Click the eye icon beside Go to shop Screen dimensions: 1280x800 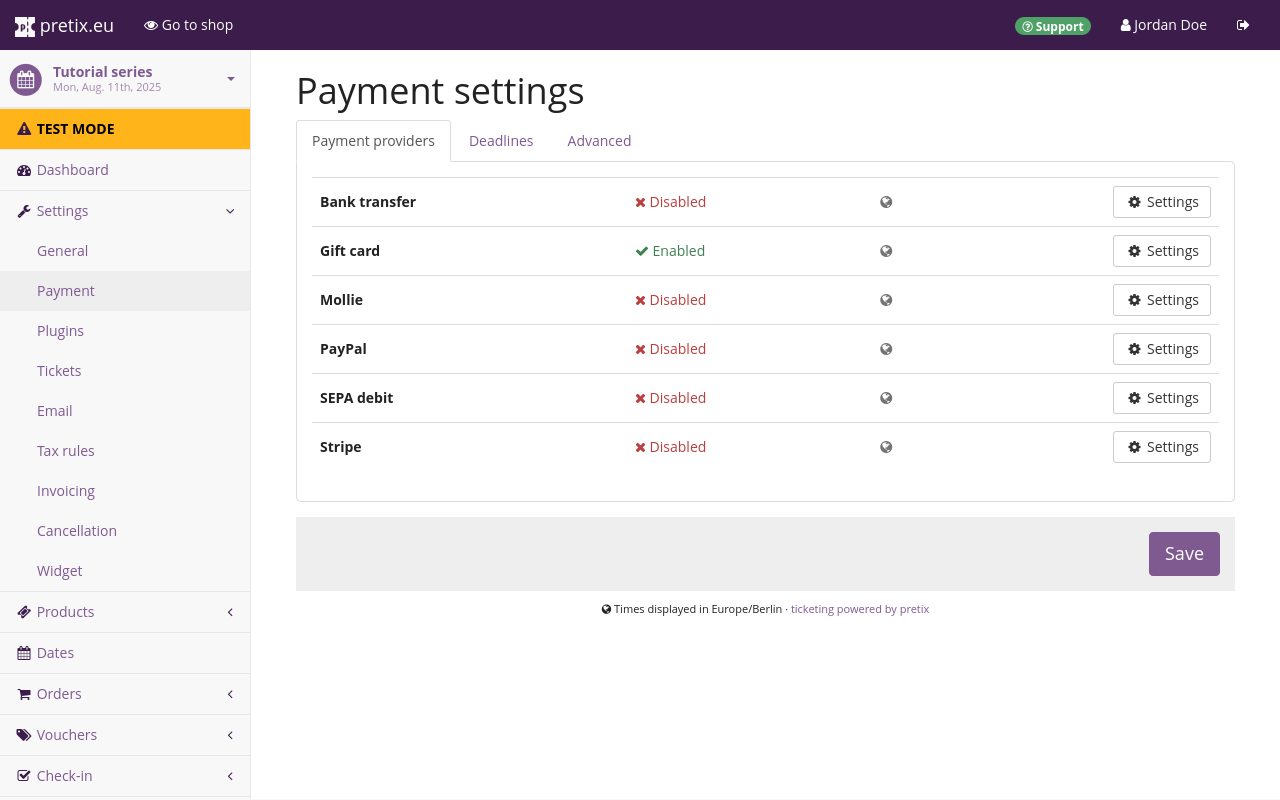[151, 25]
